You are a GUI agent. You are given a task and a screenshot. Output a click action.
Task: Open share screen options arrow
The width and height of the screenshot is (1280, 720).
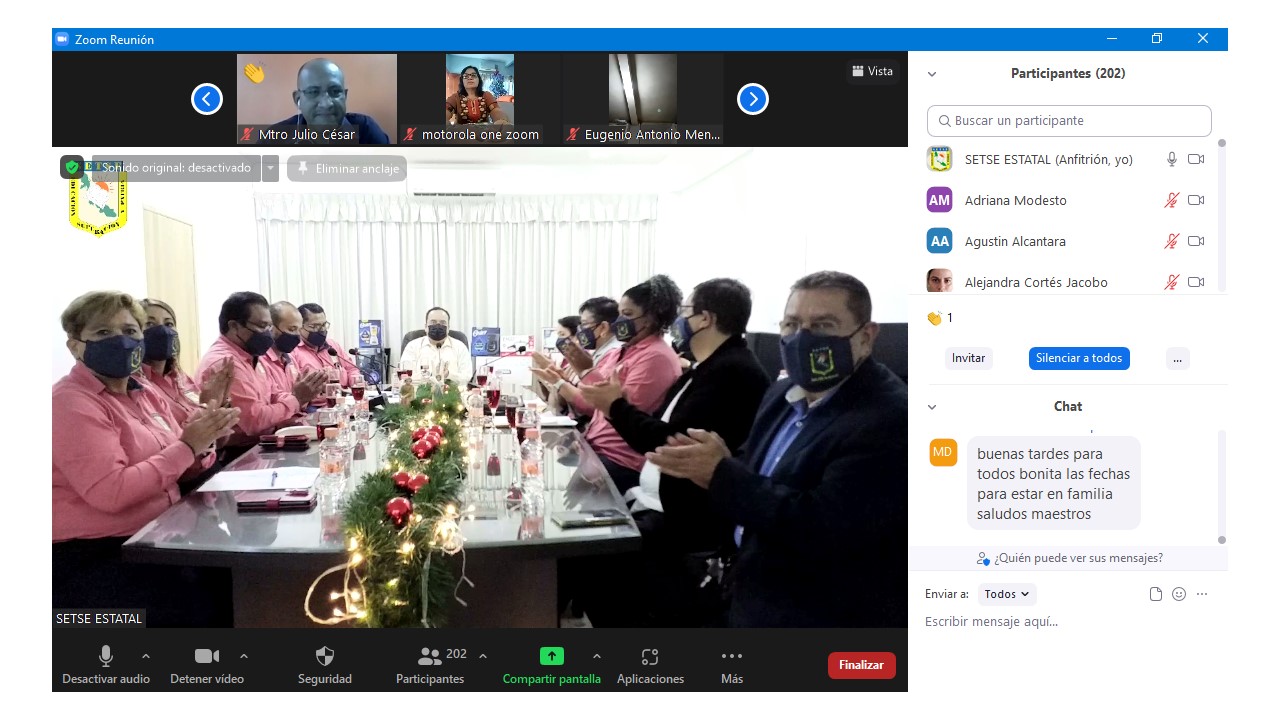tap(597, 656)
